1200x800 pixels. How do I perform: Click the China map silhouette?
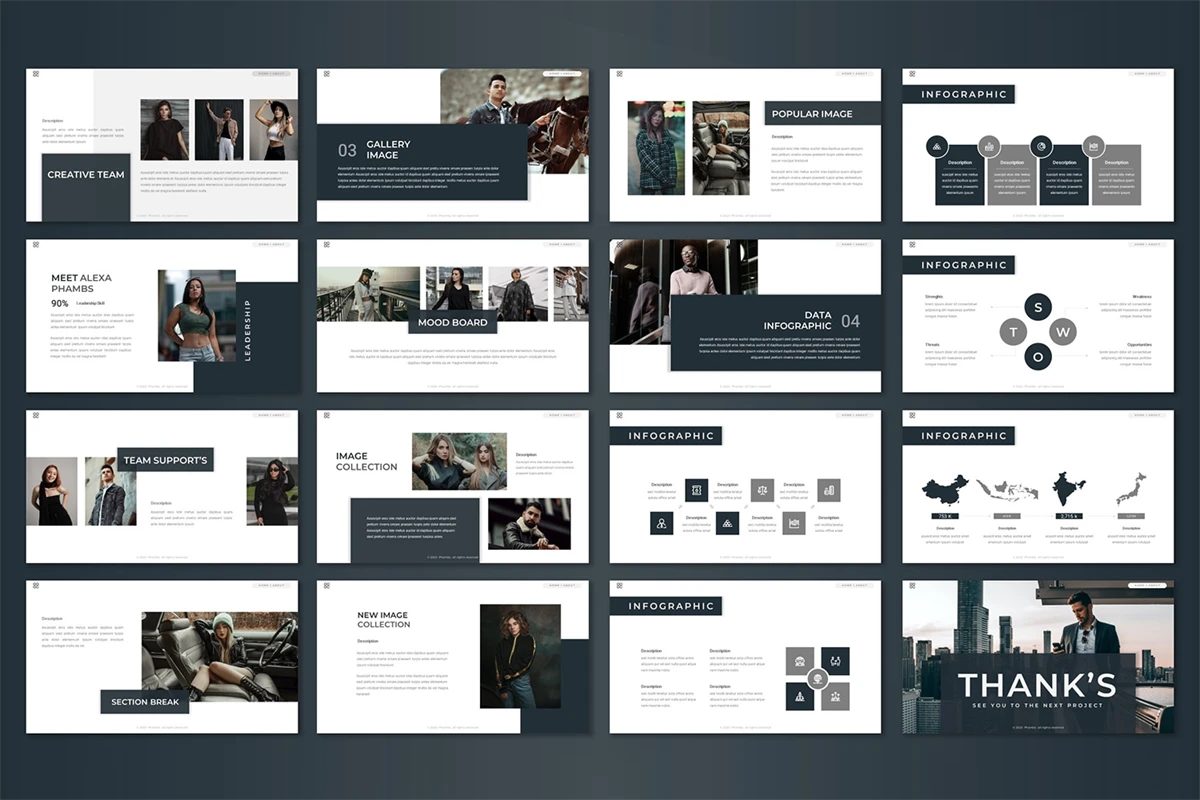coord(945,491)
